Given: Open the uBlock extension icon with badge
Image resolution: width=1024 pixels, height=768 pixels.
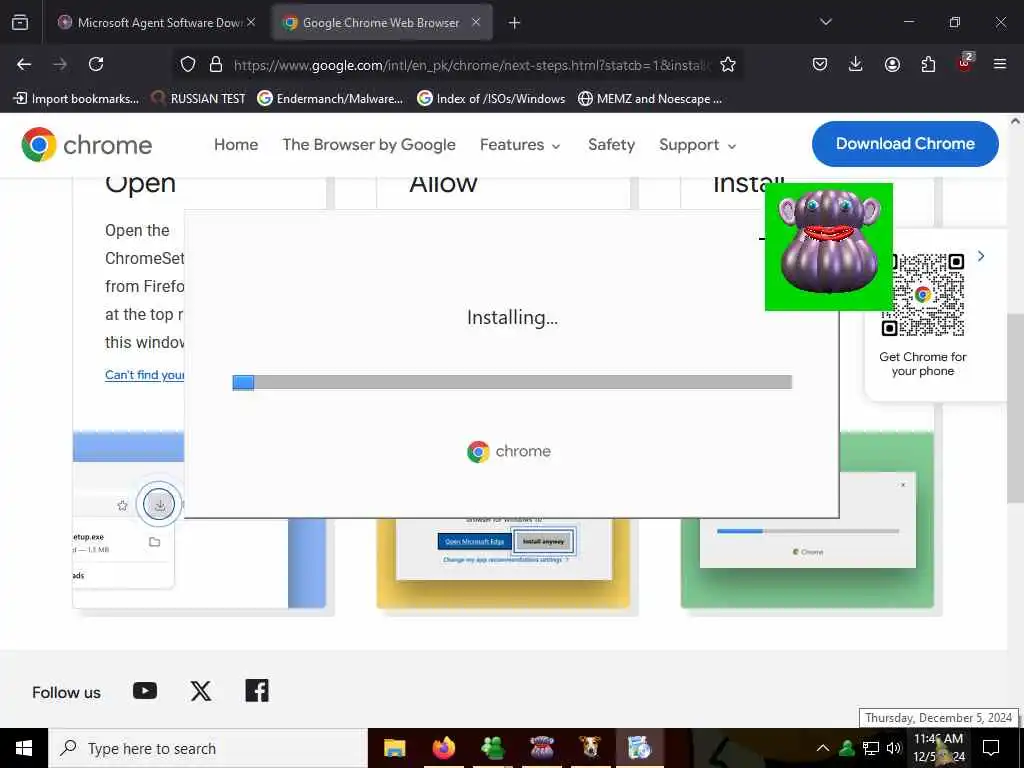Looking at the screenshot, I should pos(965,62).
